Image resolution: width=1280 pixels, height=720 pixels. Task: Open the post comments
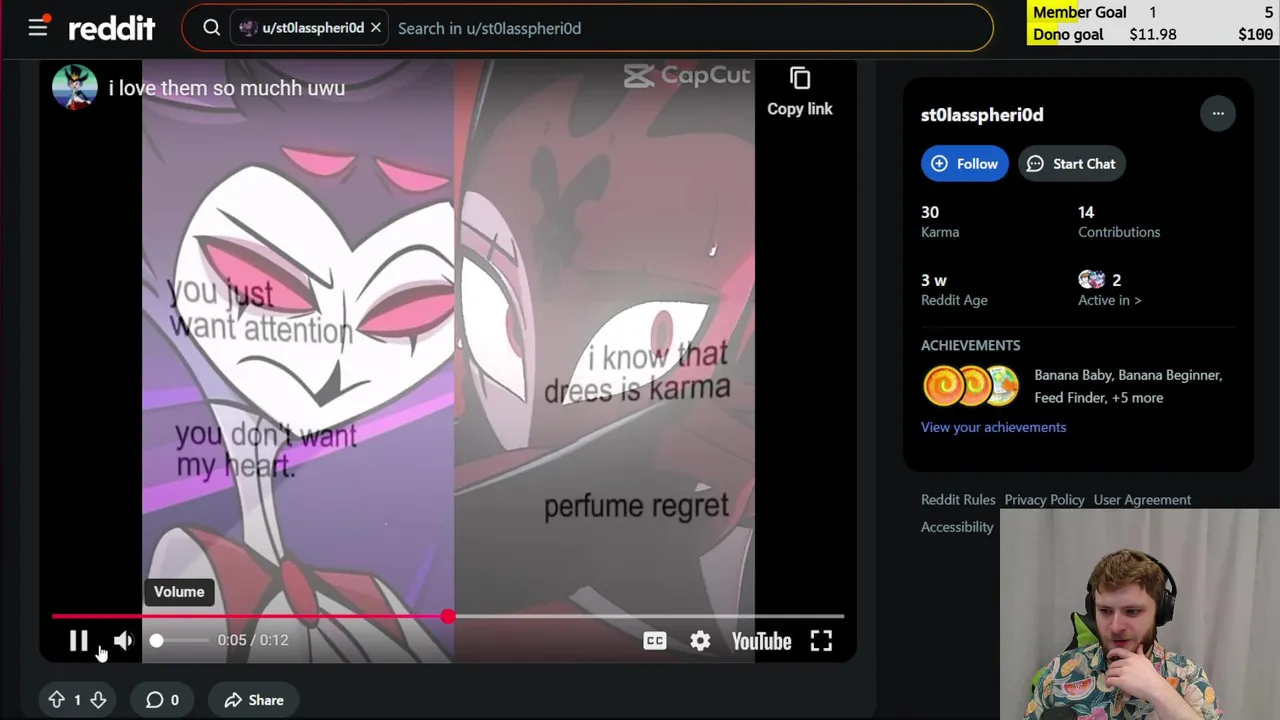click(164, 700)
